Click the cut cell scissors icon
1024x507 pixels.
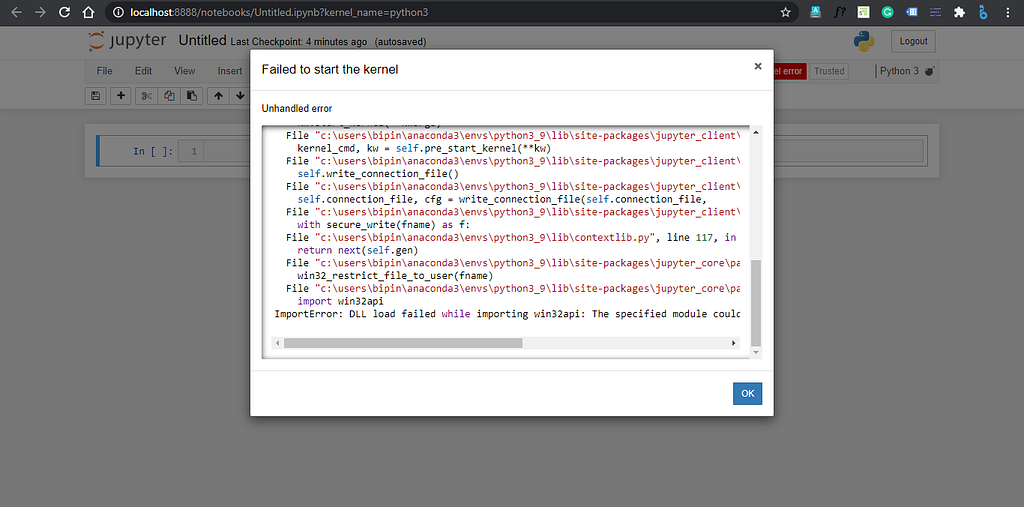(146, 96)
